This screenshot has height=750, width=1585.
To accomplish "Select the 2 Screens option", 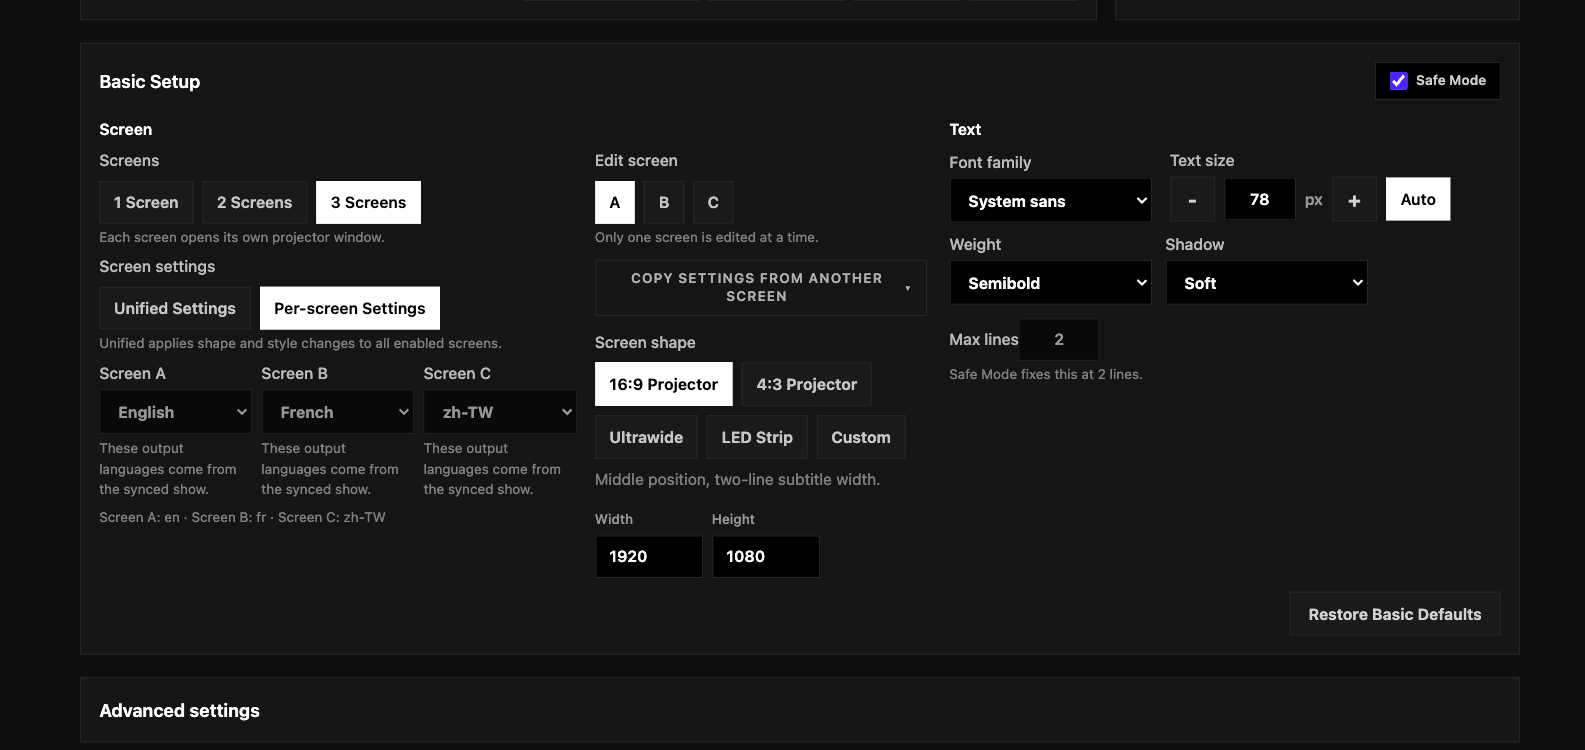I will point(254,202).
